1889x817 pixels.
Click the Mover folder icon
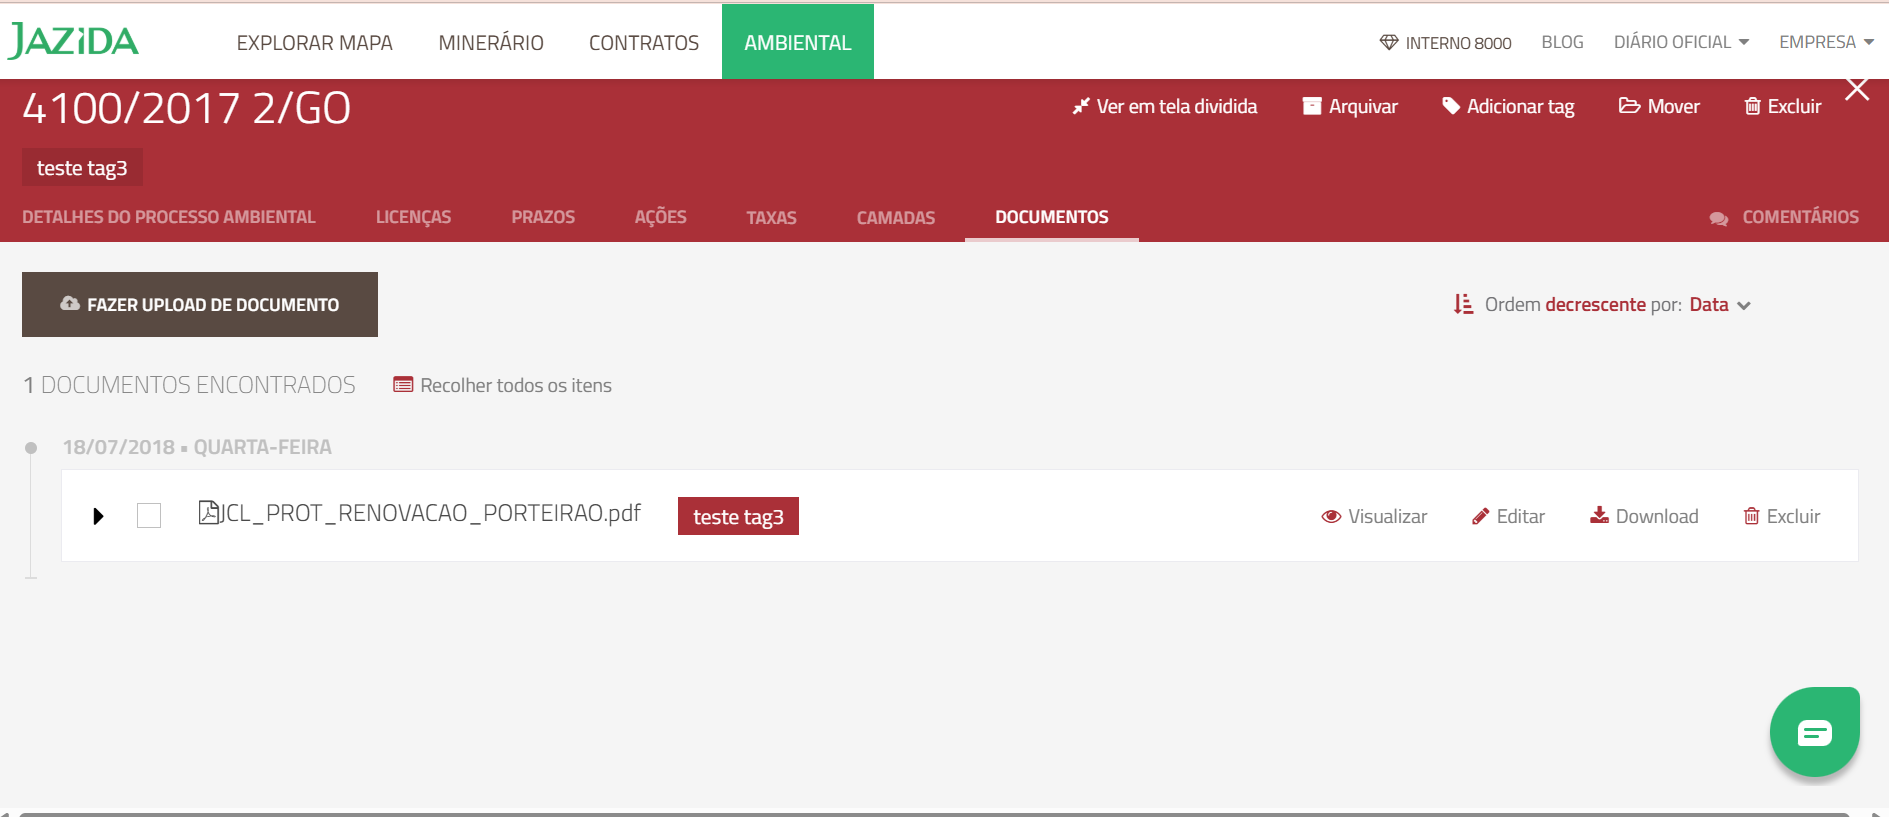pos(1630,106)
